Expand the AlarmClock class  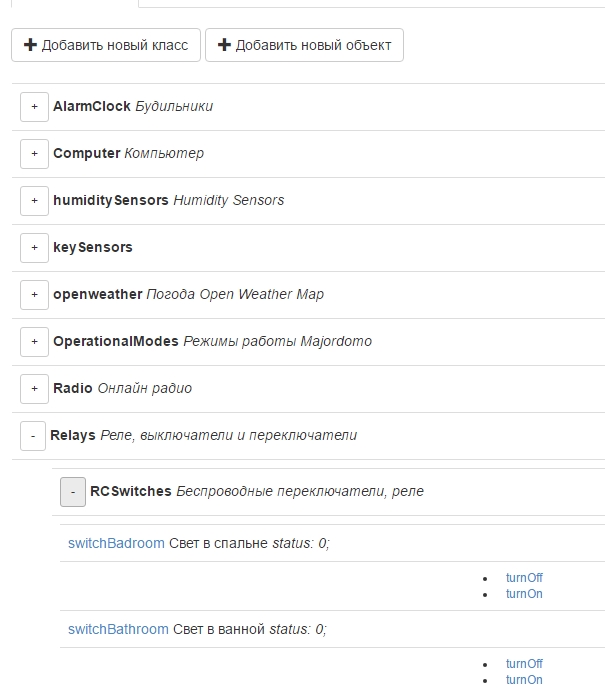click(x=34, y=106)
